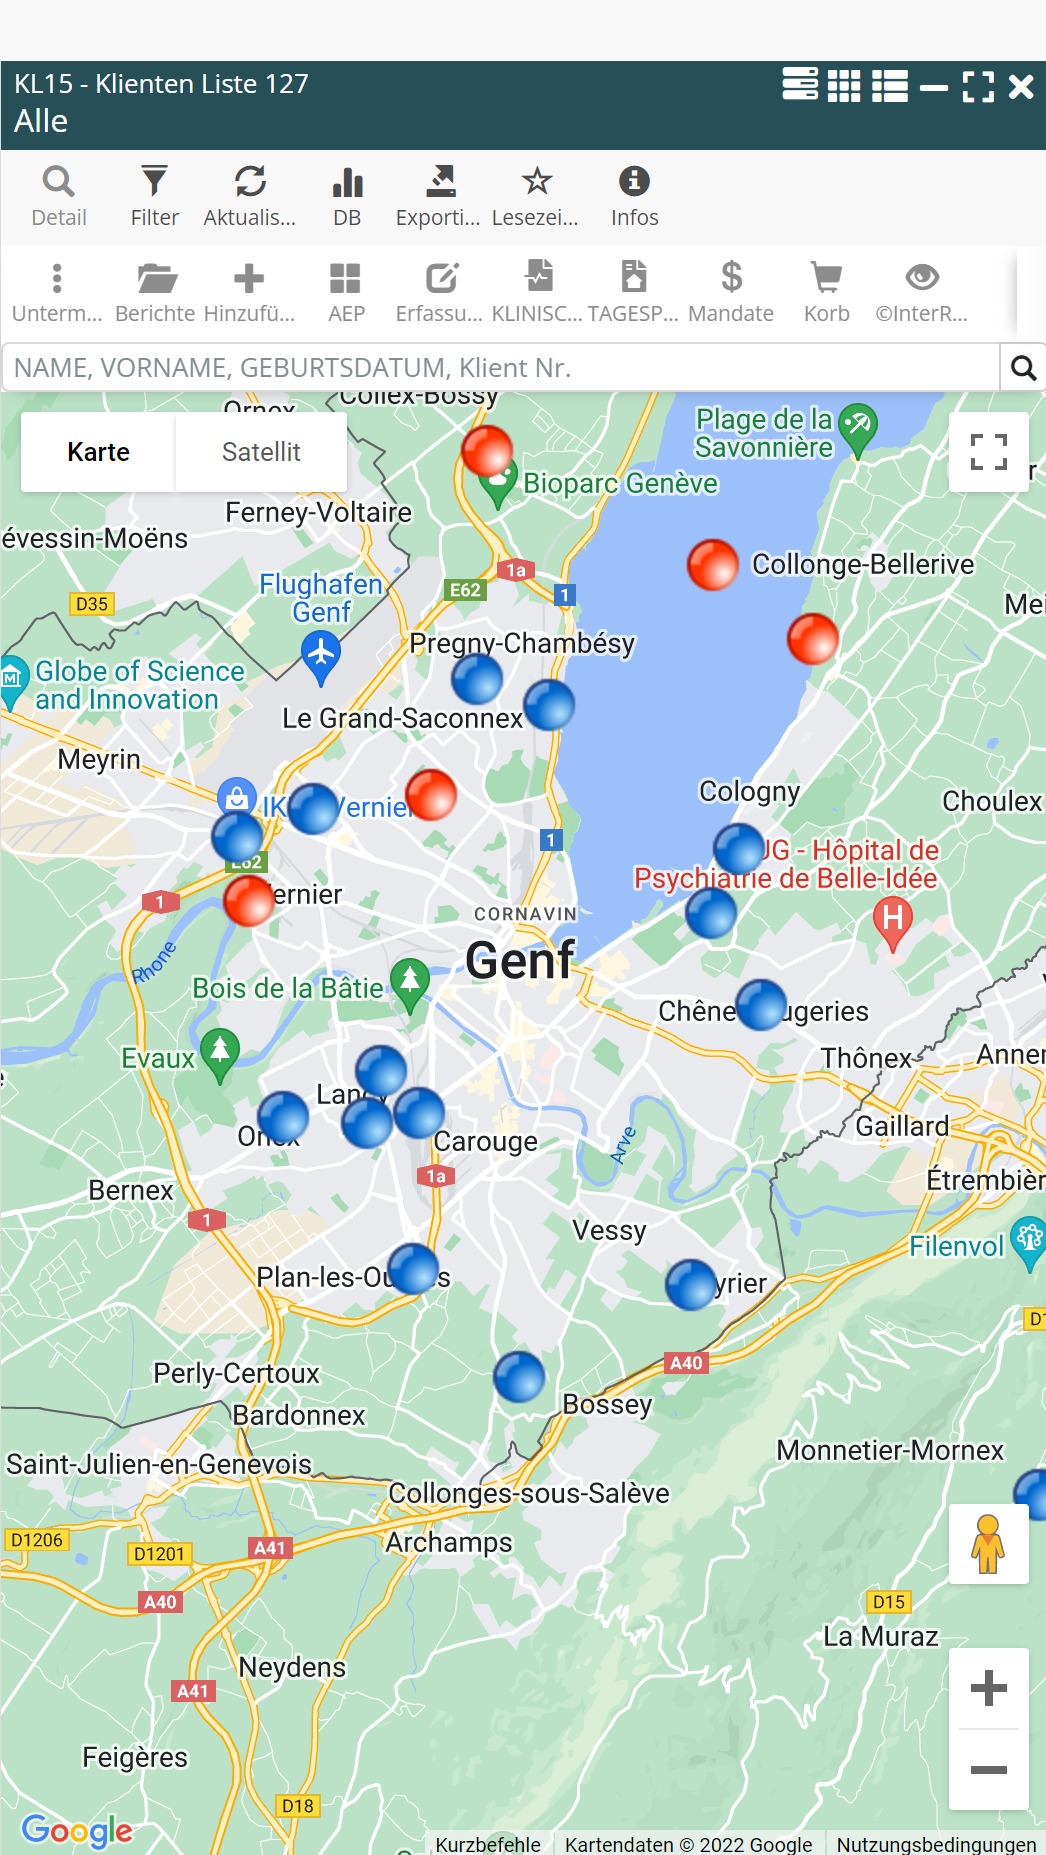Viewport: 1046px width, 1855px height.
Task: Click the client name search field
Action: [500, 368]
